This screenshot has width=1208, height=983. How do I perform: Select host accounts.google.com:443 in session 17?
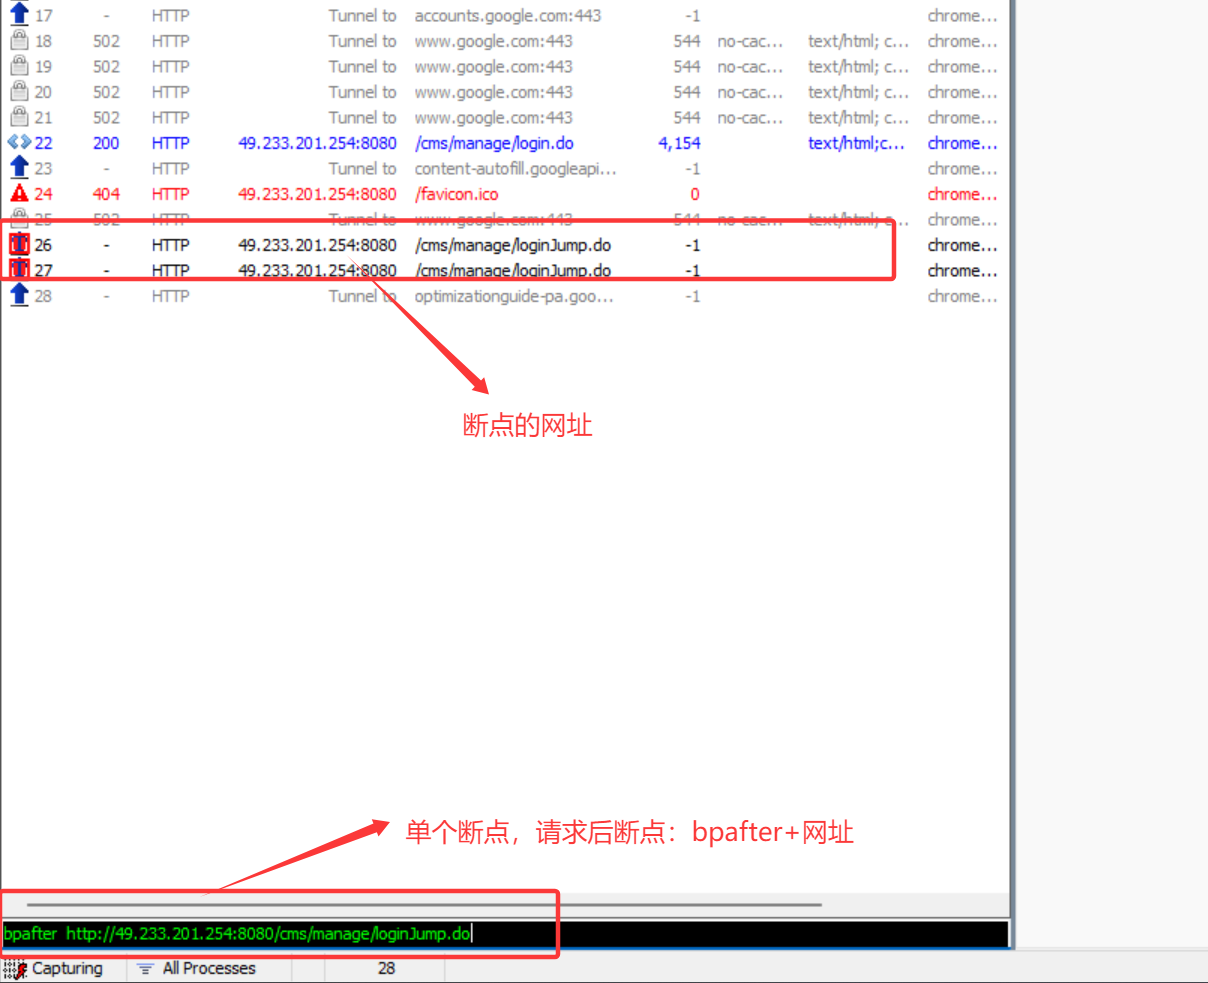click(x=508, y=16)
